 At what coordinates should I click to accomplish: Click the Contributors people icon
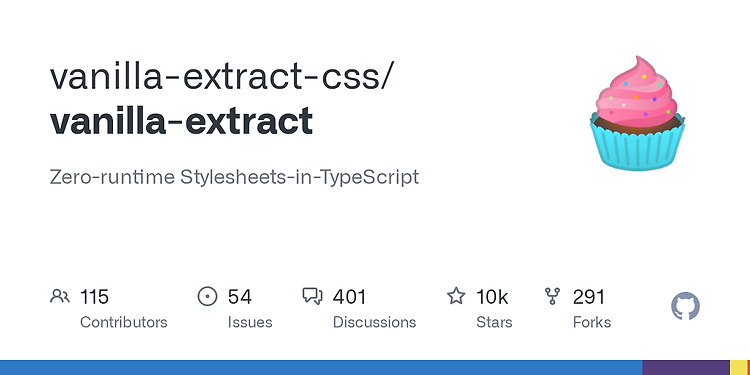coord(60,297)
